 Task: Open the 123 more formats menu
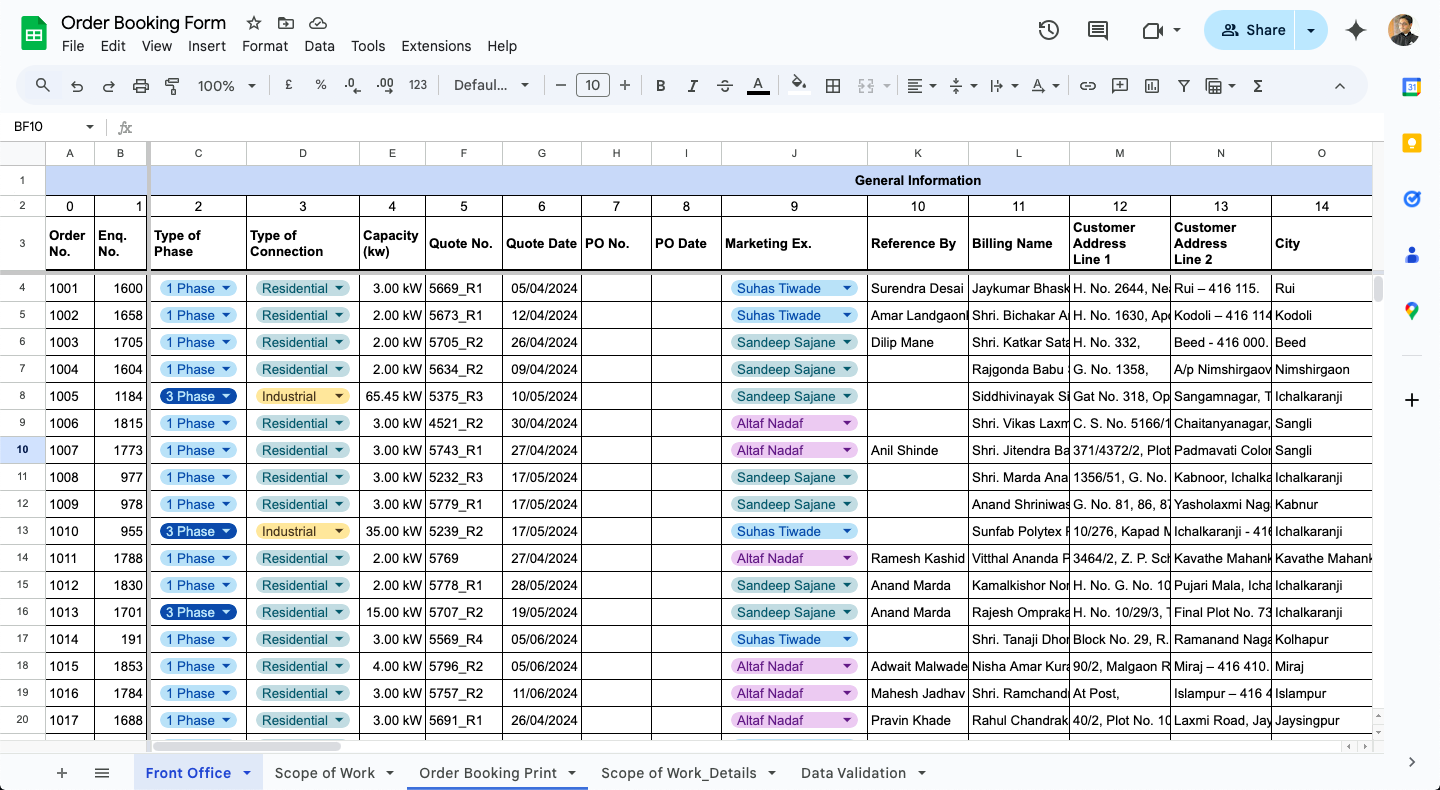pyautogui.click(x=418, y=86)
